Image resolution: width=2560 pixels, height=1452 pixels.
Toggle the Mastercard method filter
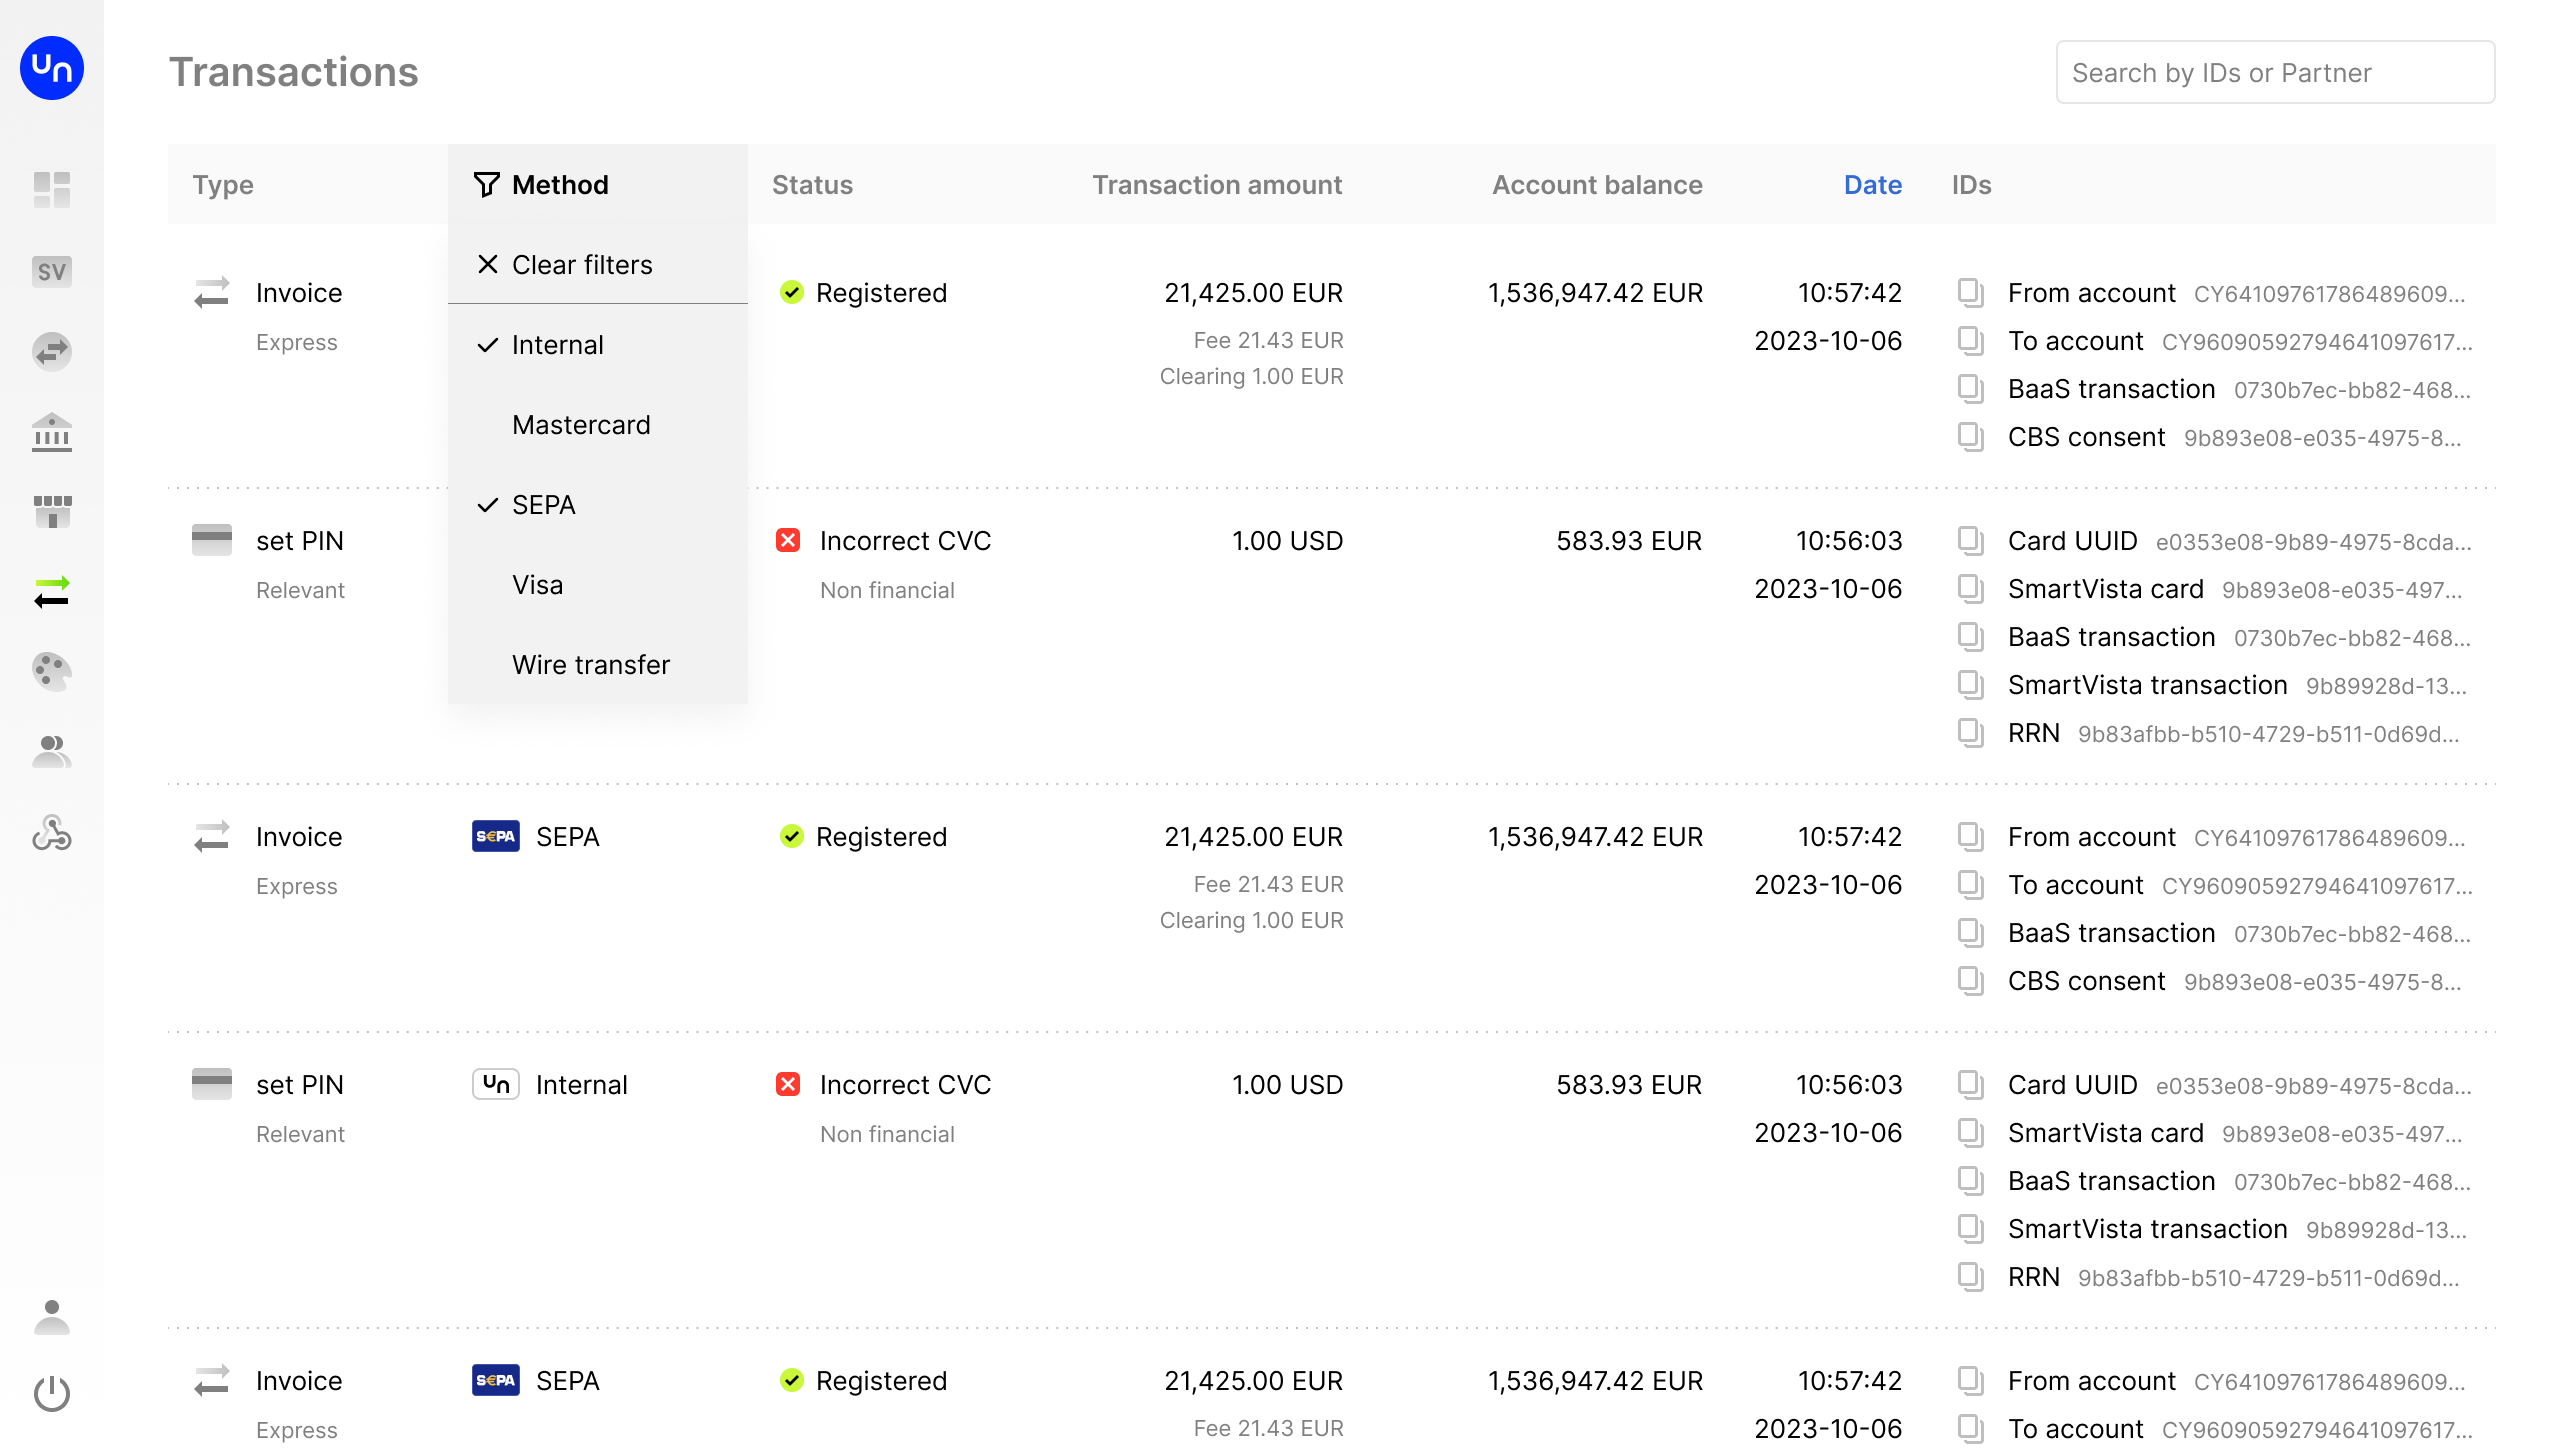pos(598,425)
